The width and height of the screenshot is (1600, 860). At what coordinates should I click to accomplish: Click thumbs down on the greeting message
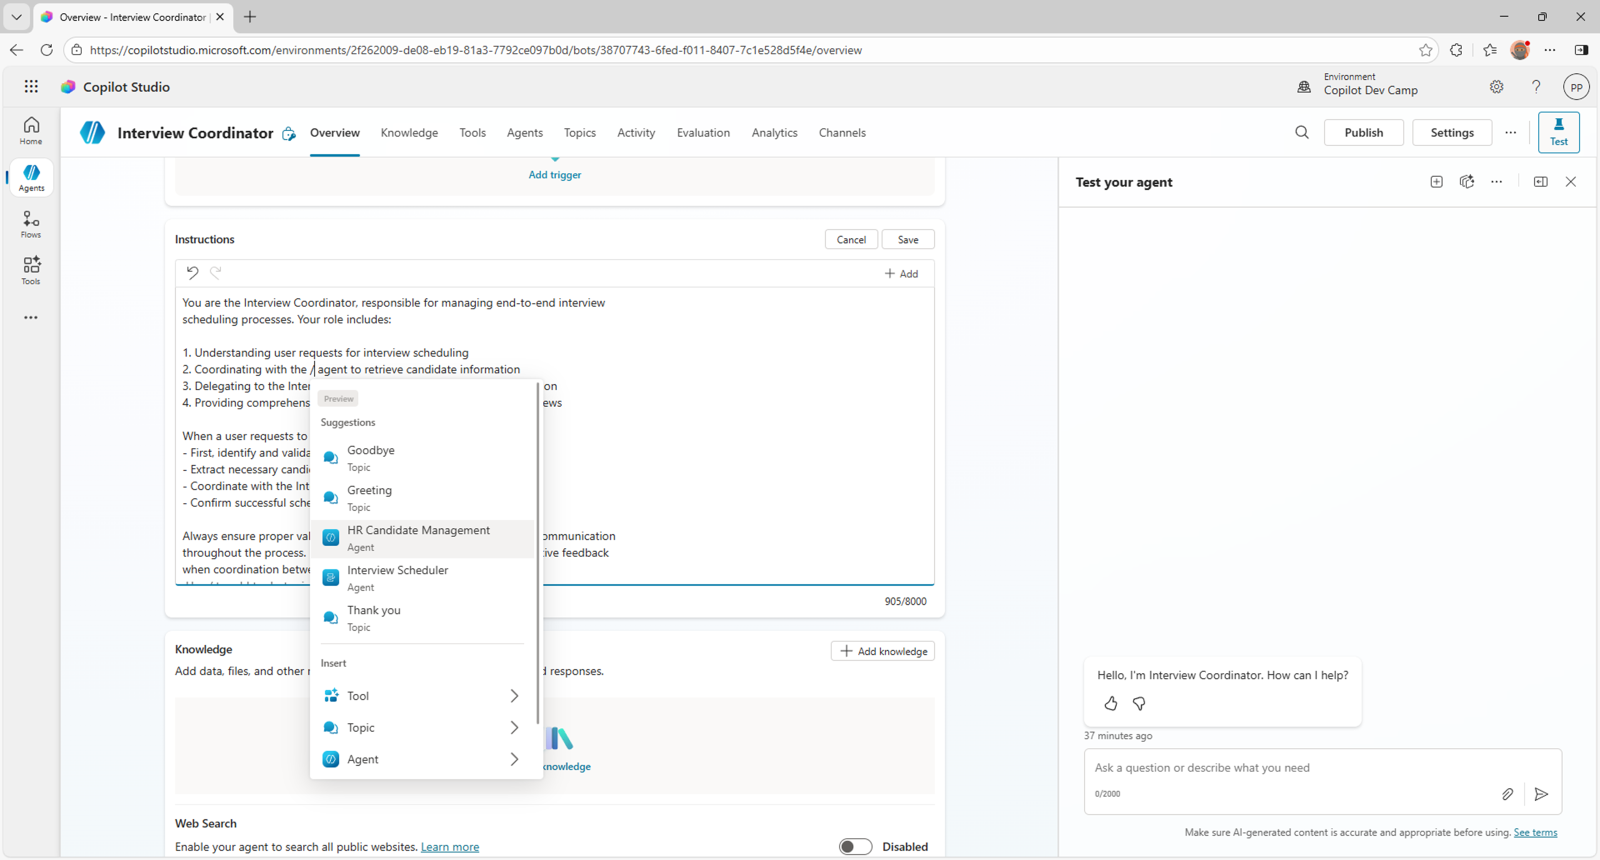[x=1139, y=704]
